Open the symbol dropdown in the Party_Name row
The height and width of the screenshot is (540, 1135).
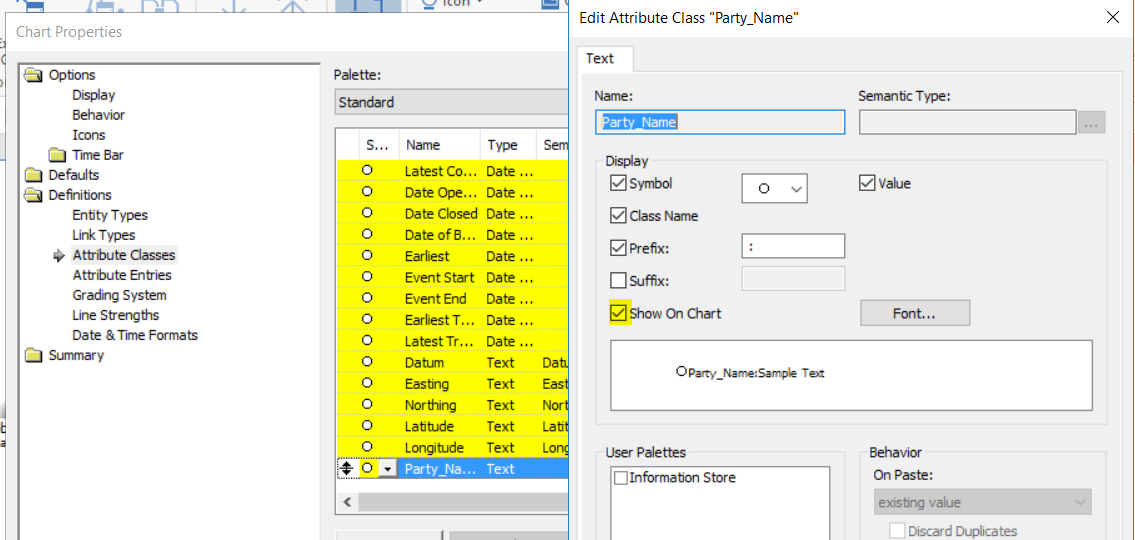click(x=389, y=469)
